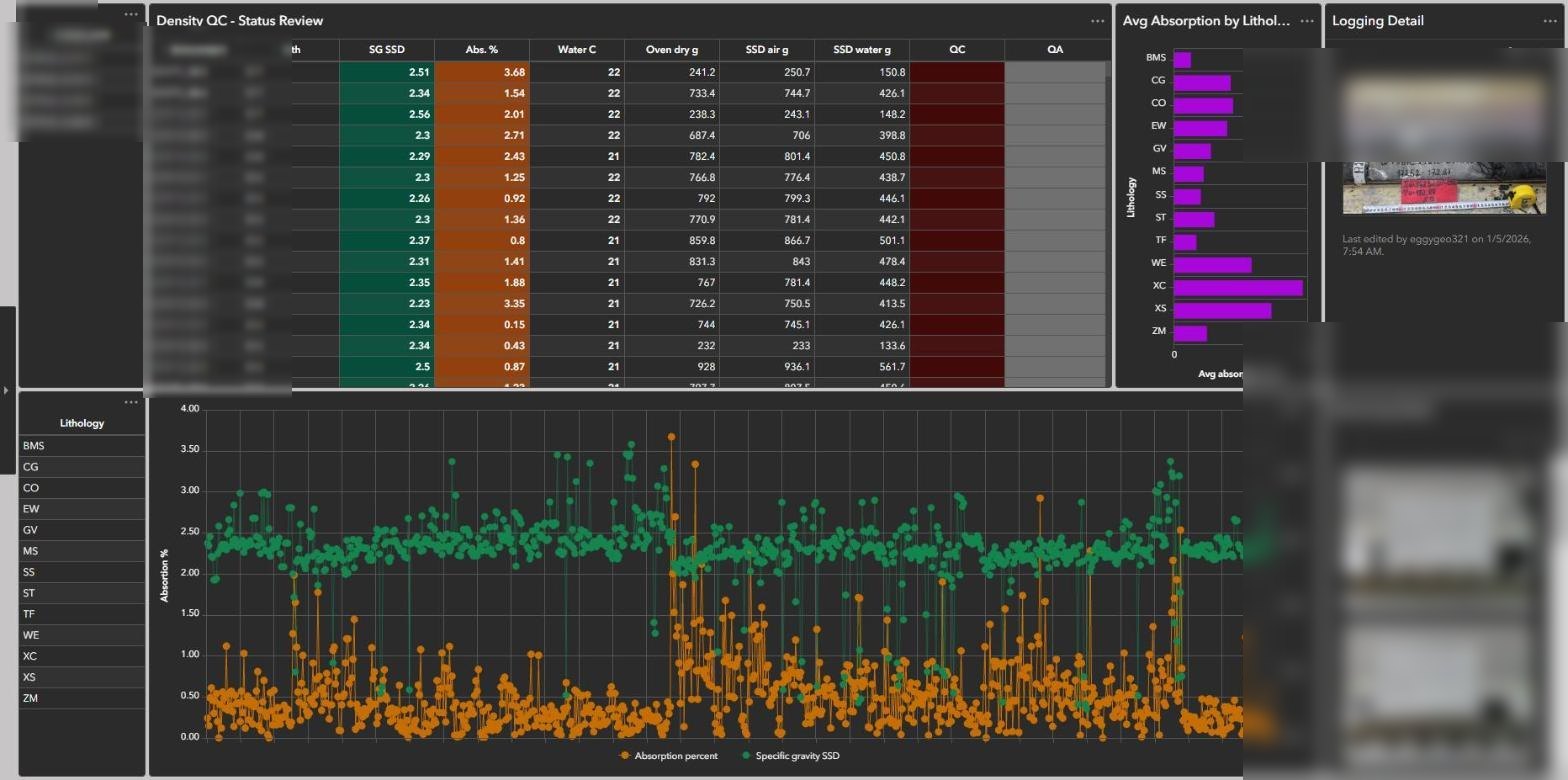Click the QA column header
The height and width of the screenshot is (780, 1568).
pyautogui.click(x=1055, y=50)
